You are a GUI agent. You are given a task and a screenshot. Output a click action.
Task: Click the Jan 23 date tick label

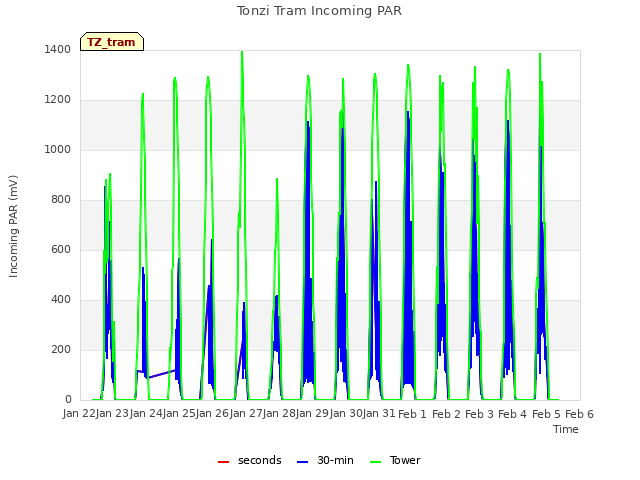pyautogui.click(x=112, y=414)
